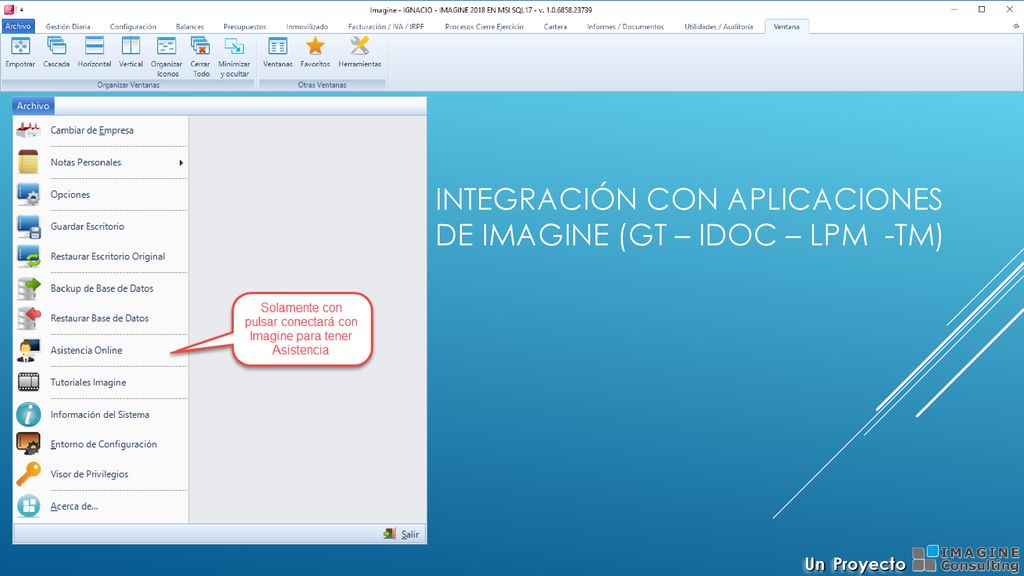Click the Asistencia Online person icon
Screen dimensions: 1024x576
tap(28, 350)
